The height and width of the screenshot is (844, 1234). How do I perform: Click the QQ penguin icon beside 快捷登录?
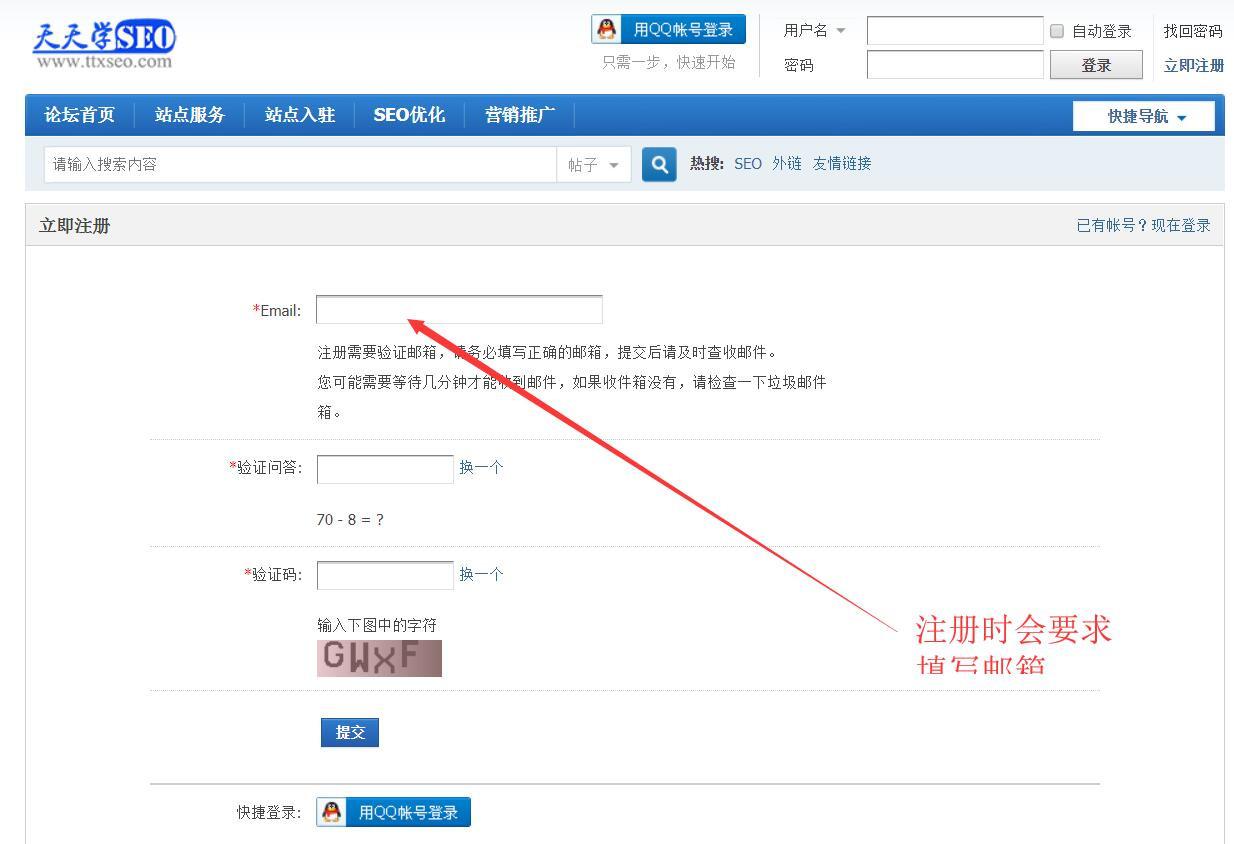tap(331, 812)
